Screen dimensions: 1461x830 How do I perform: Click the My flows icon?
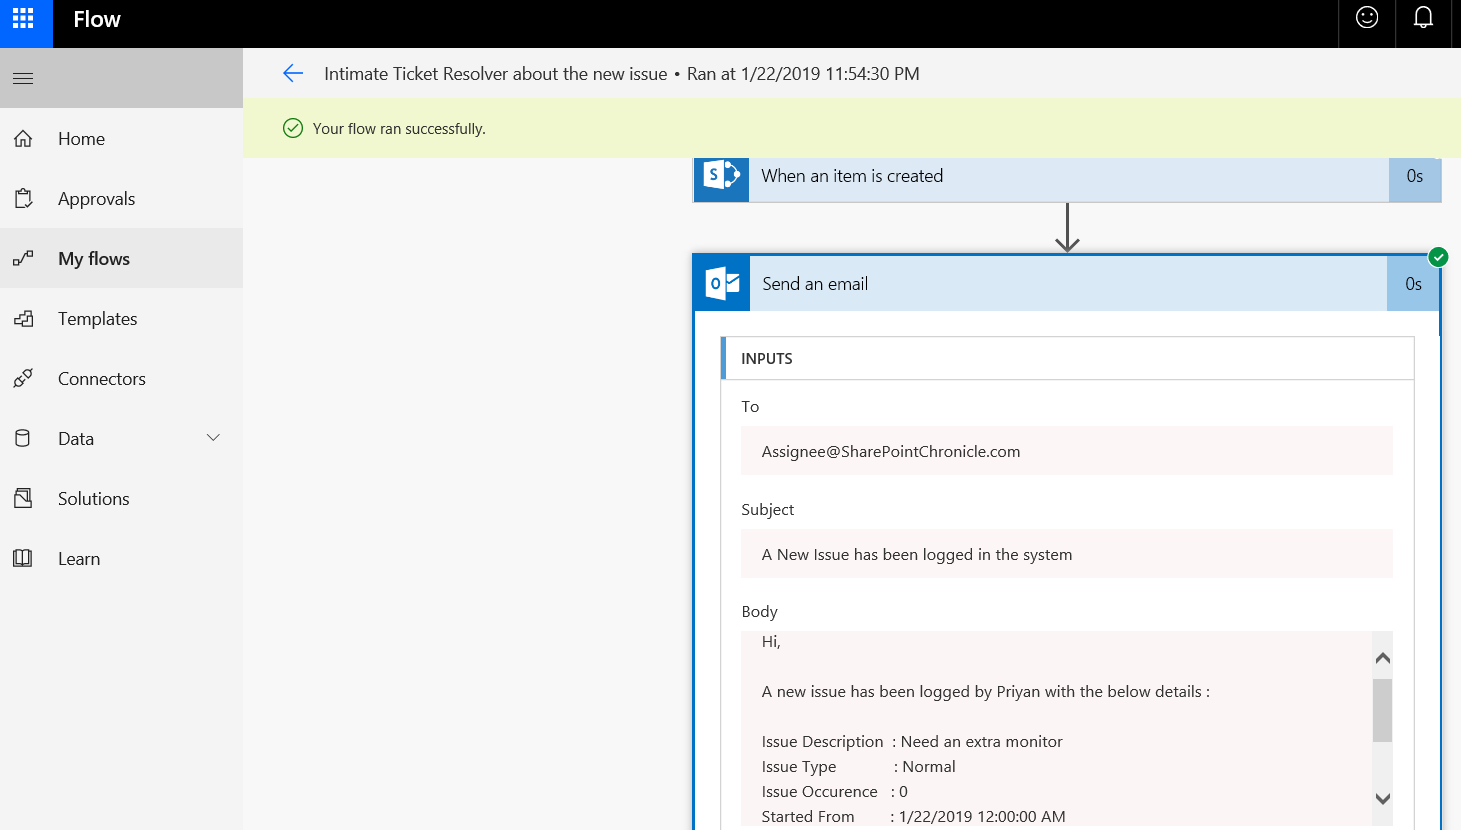tap(23, 259)
